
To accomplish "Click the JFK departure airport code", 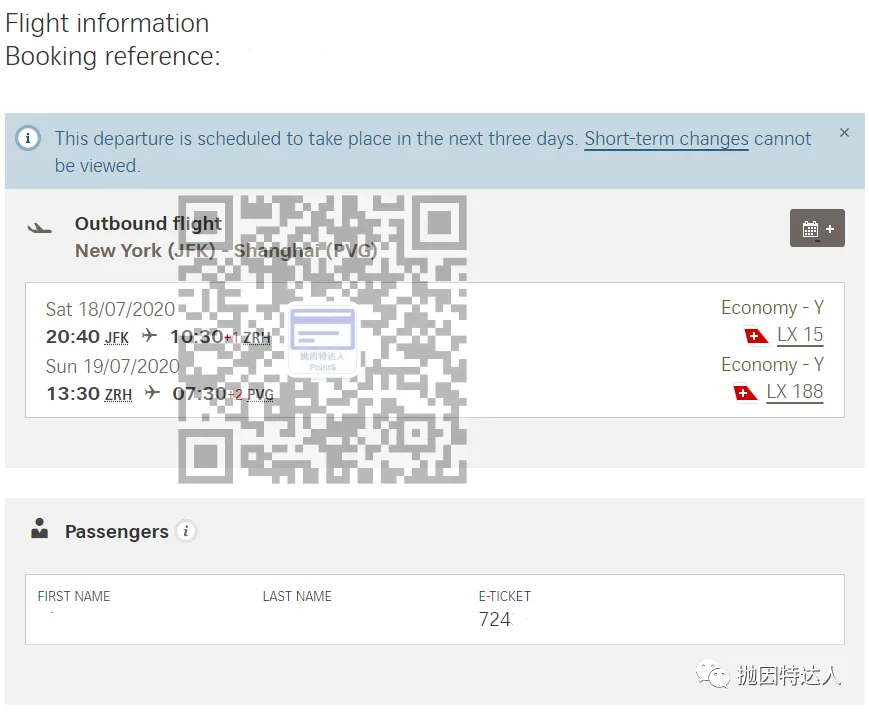I will coord(116,337).
